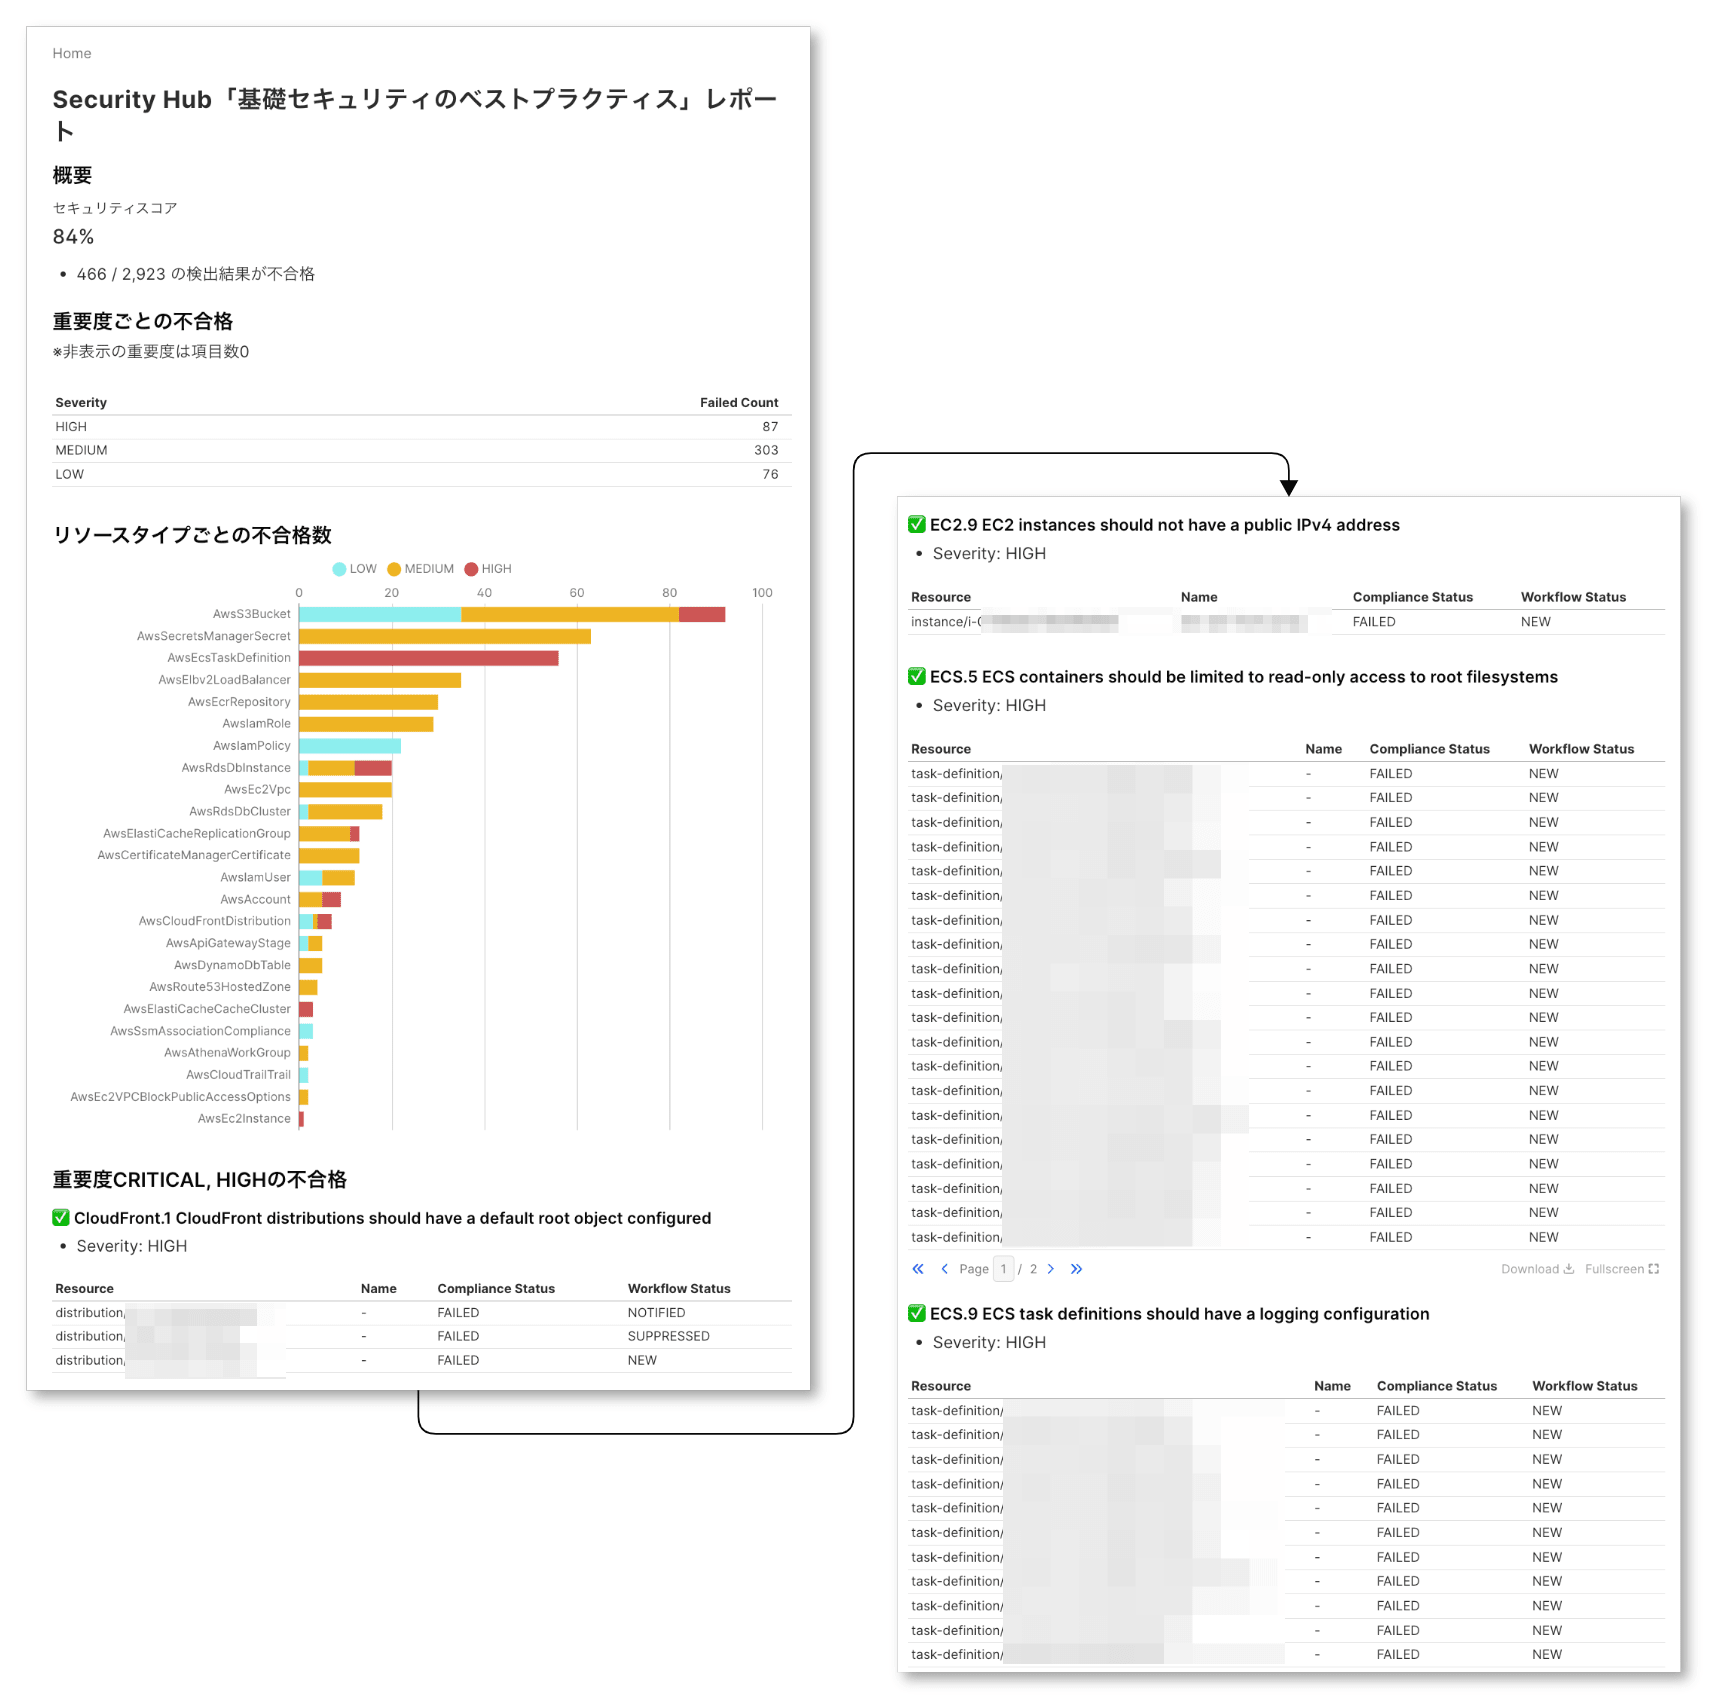Click the AwsElbv2LoadBalancer bar label

click(225, 680)
